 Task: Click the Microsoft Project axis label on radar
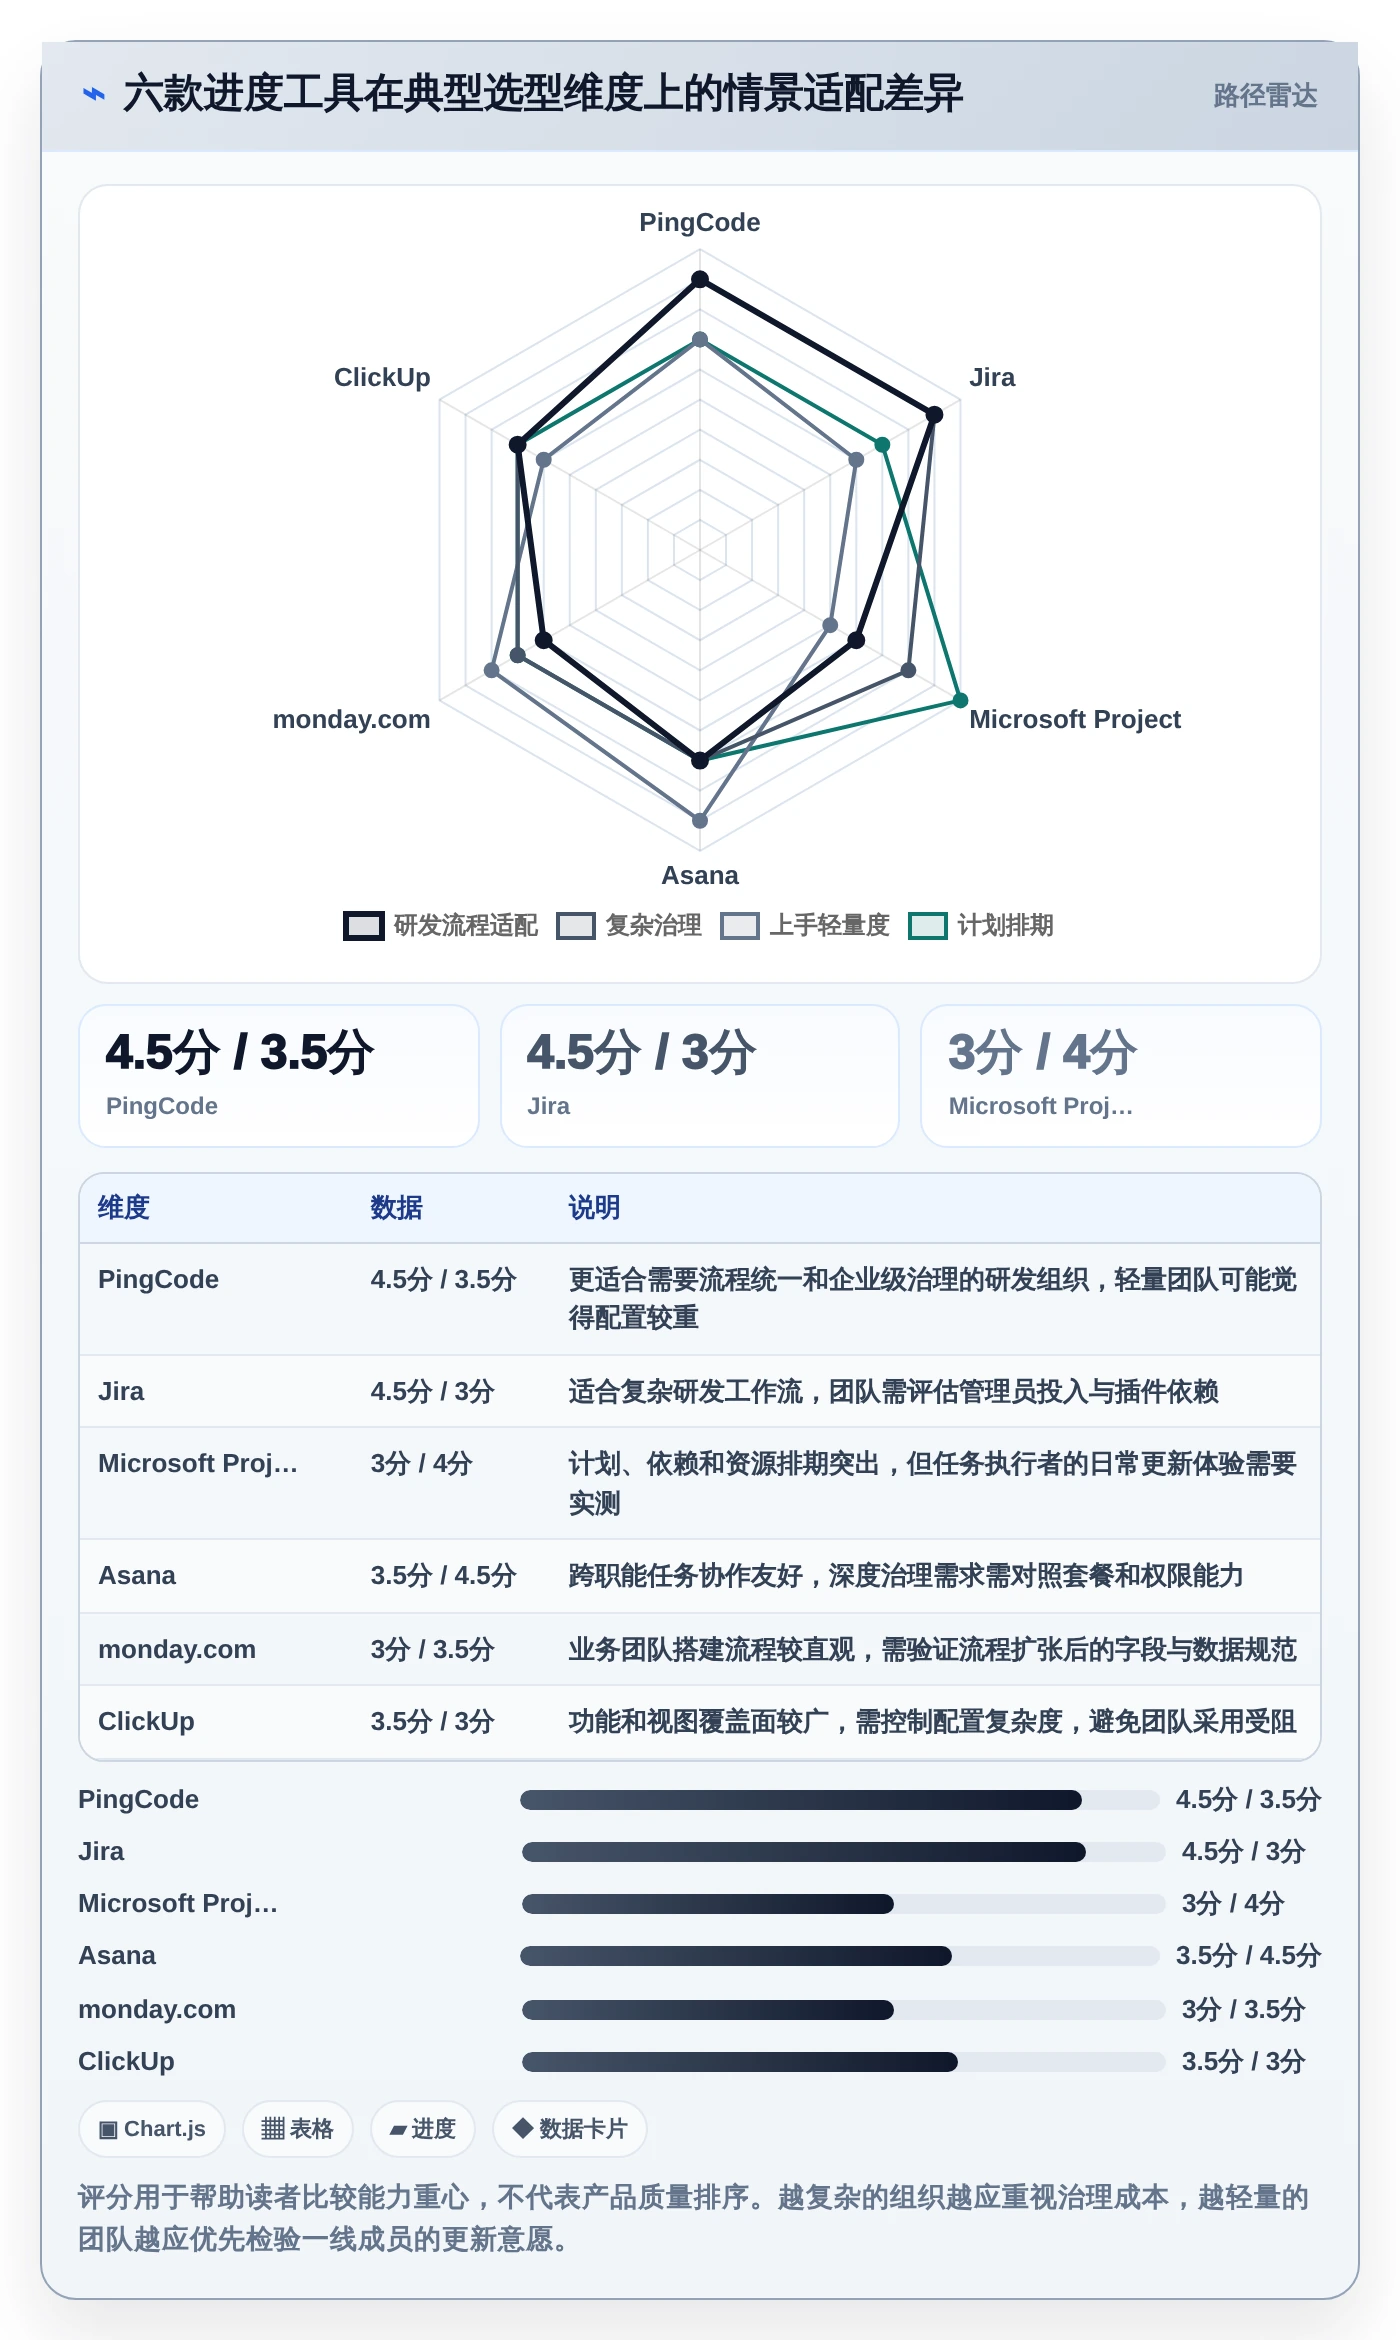tap(1075, 720)
